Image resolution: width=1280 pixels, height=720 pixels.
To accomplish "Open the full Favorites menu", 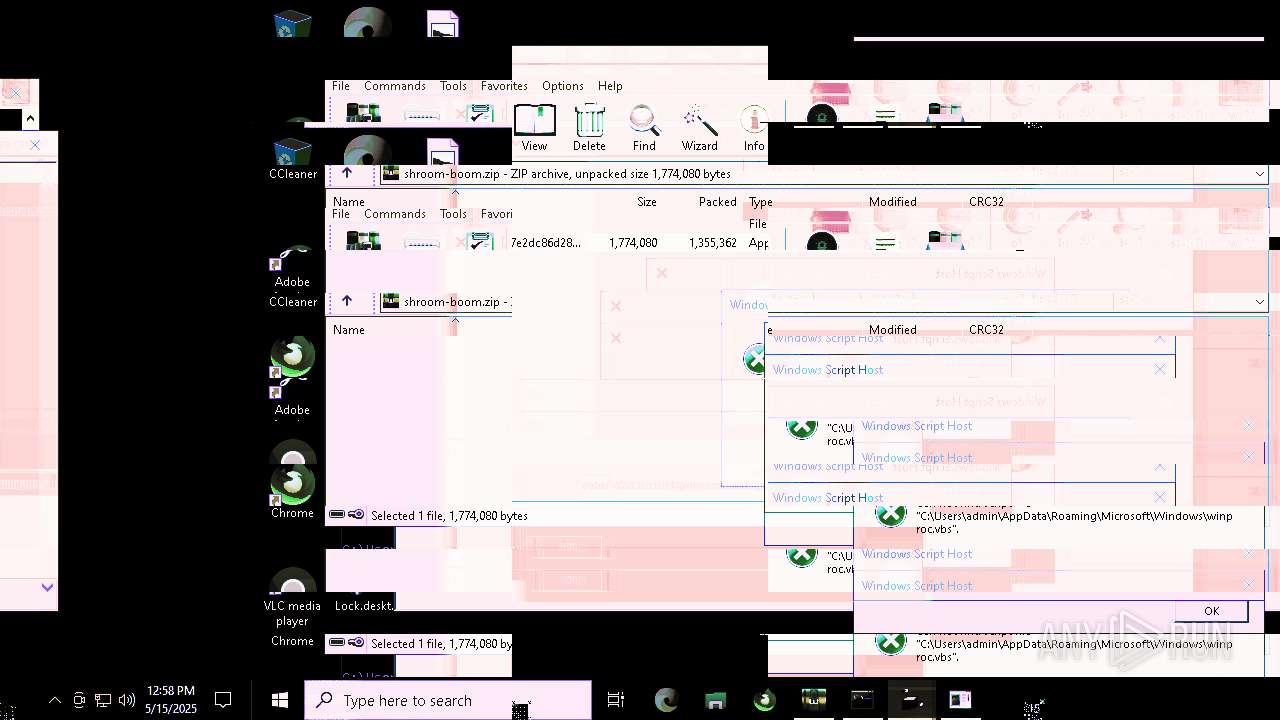I will coord(504,86).
